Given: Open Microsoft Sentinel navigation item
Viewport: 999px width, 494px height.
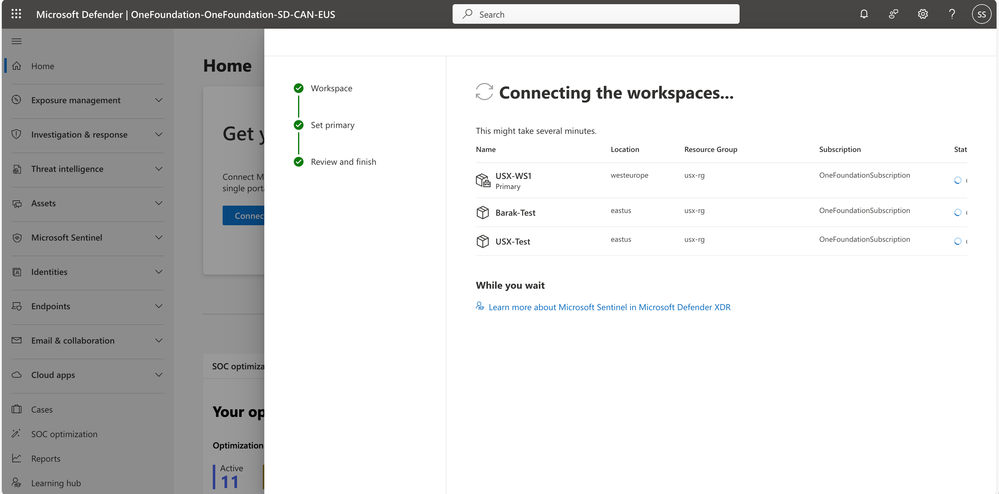Looking at the screenshot, I should [67, 237].
